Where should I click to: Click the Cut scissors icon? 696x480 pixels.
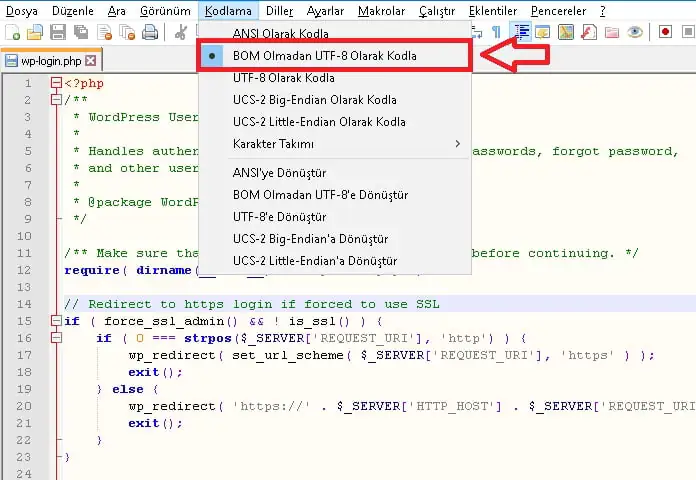point(182,33)
